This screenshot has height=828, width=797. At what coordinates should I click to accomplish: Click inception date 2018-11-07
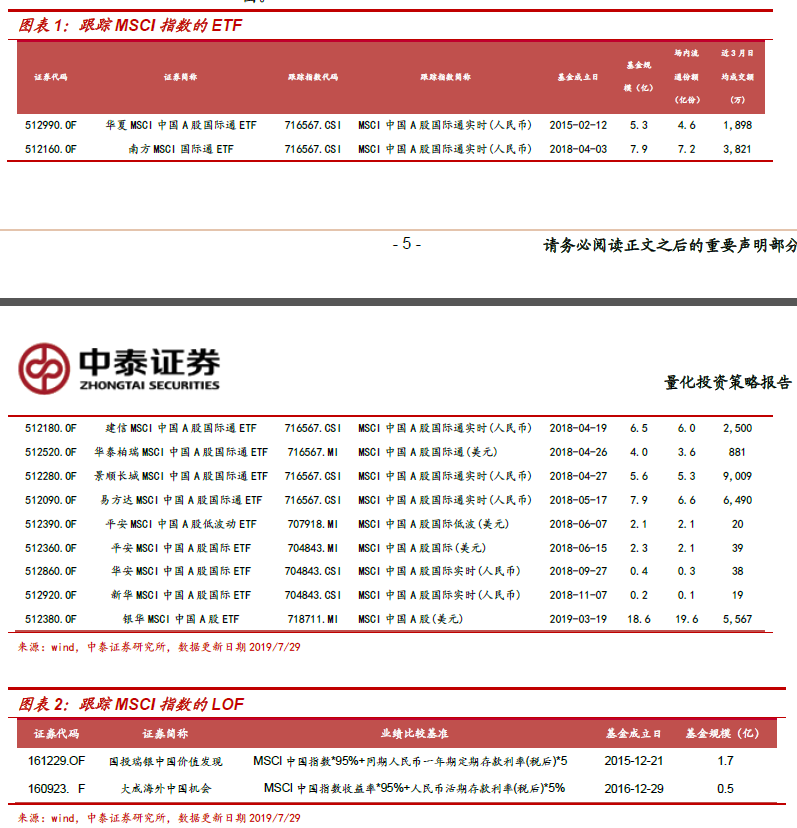coord(578,595)
